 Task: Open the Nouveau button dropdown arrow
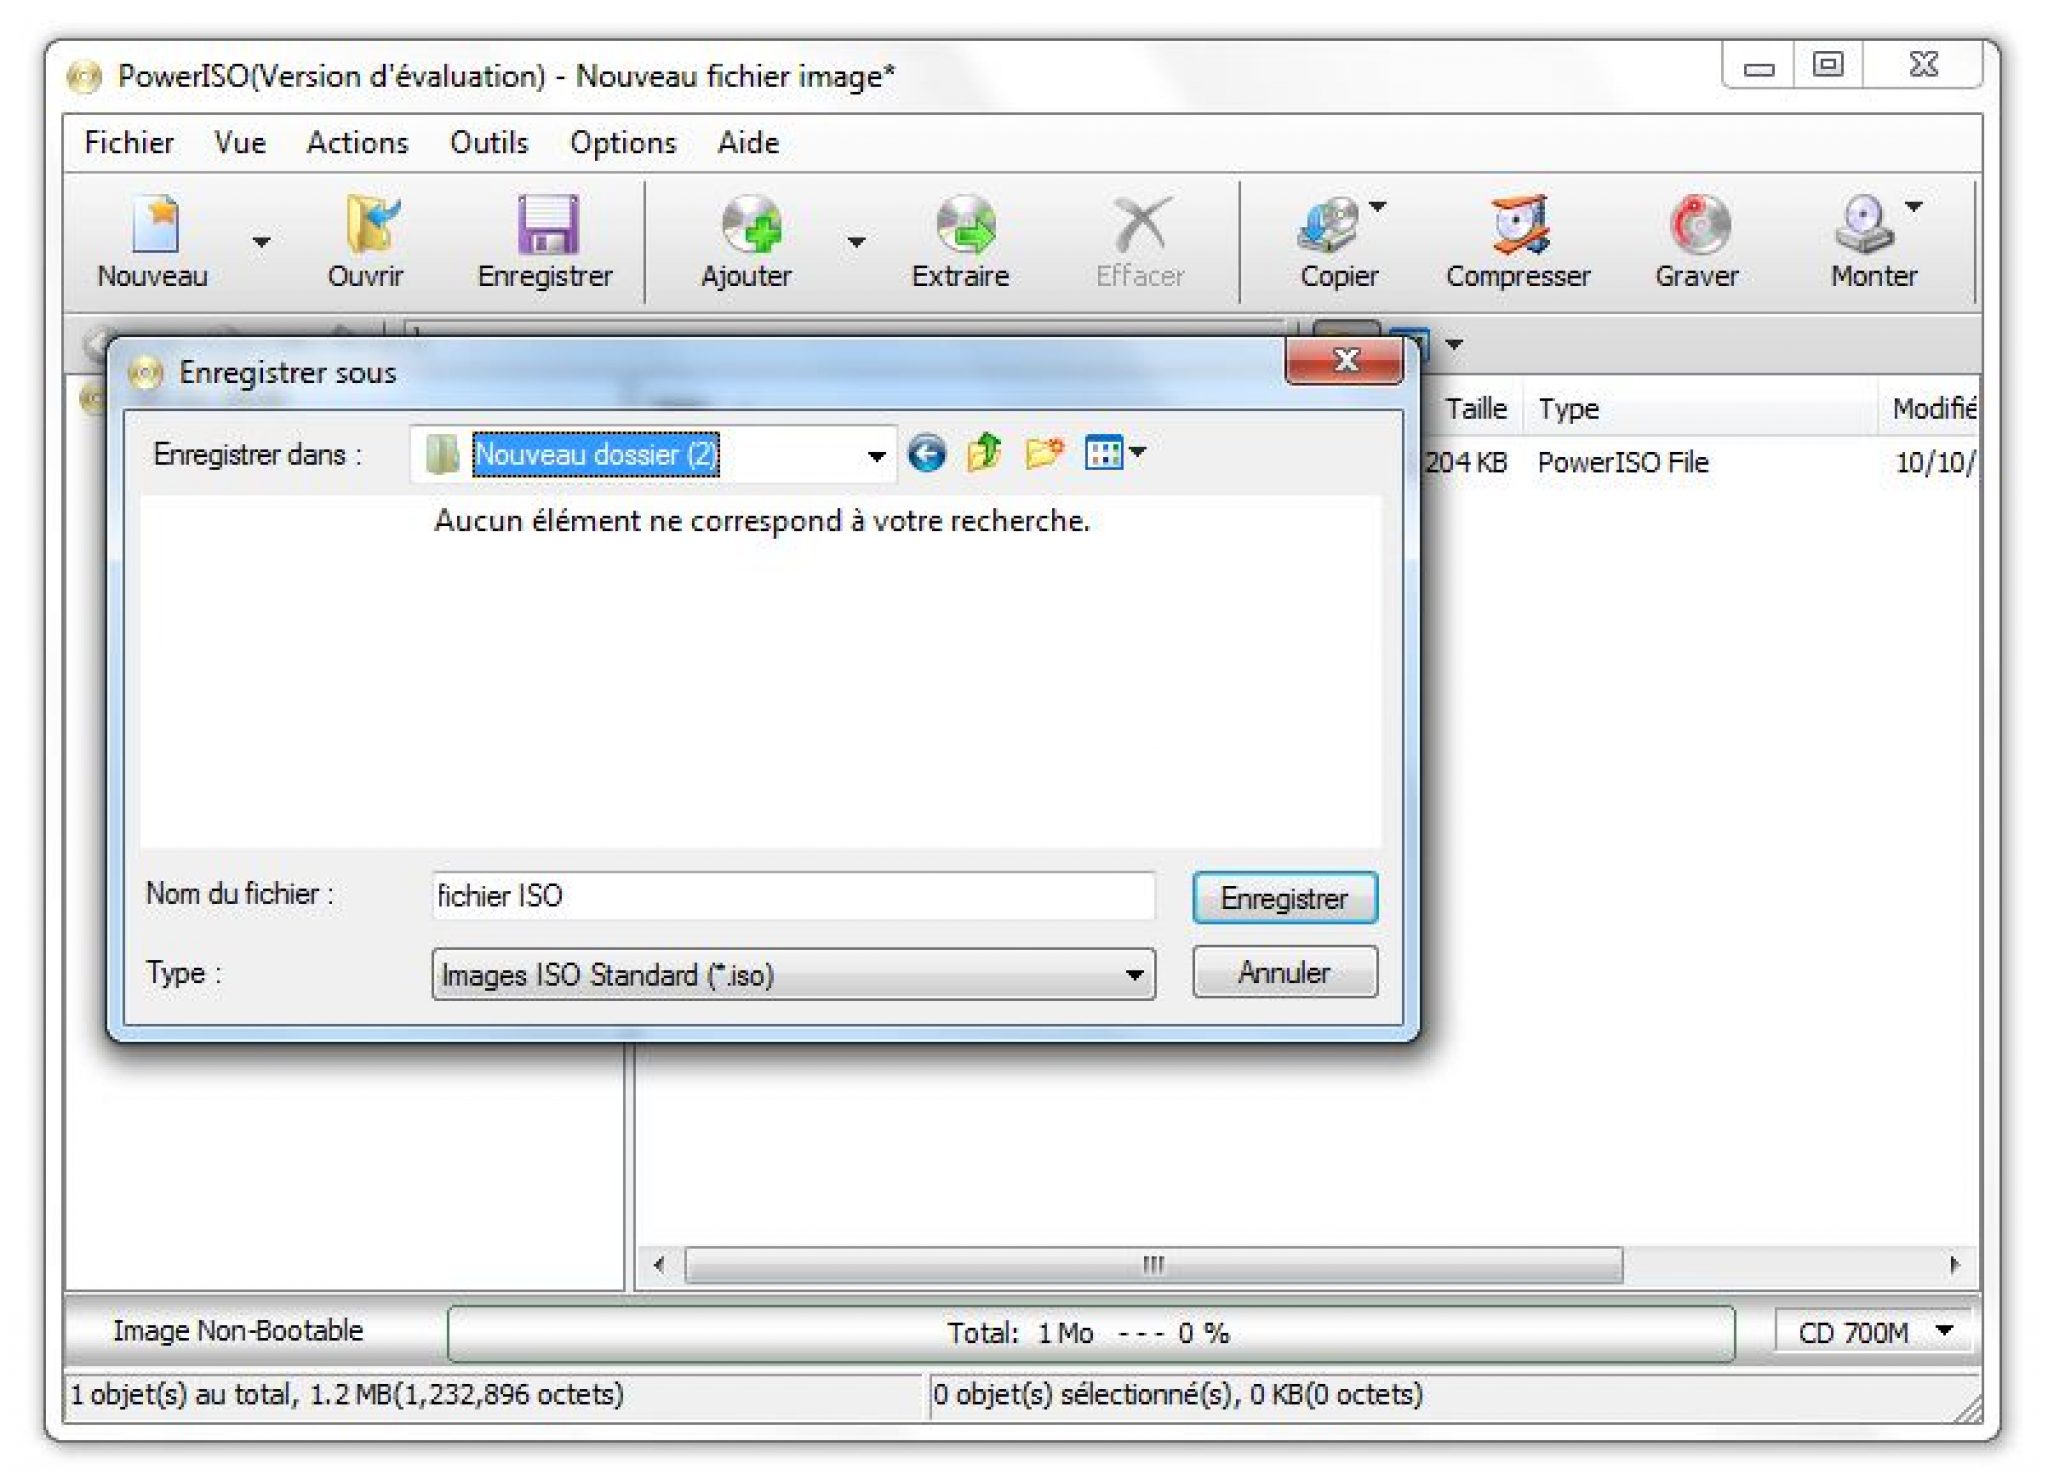(261, 242)
